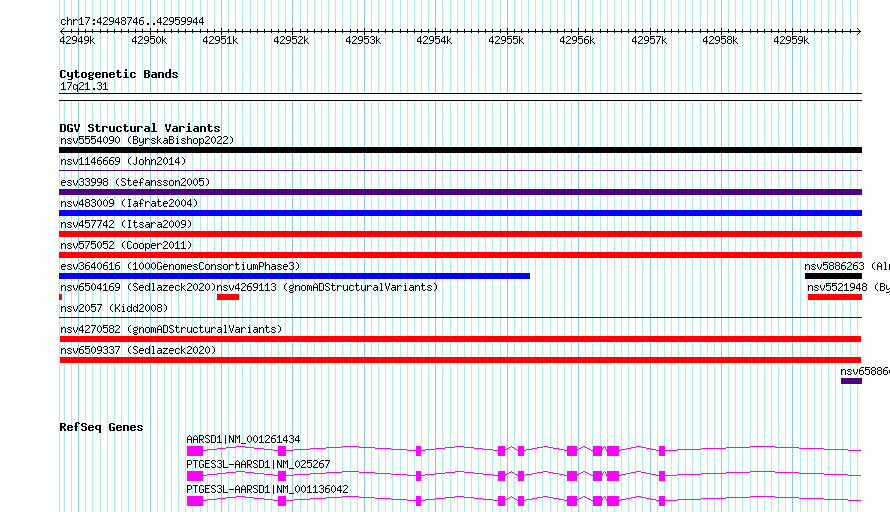Select the red nsv4270582 variant bar
The height and width of the screenshot is (512, 890).
click(x=460, y=339)
